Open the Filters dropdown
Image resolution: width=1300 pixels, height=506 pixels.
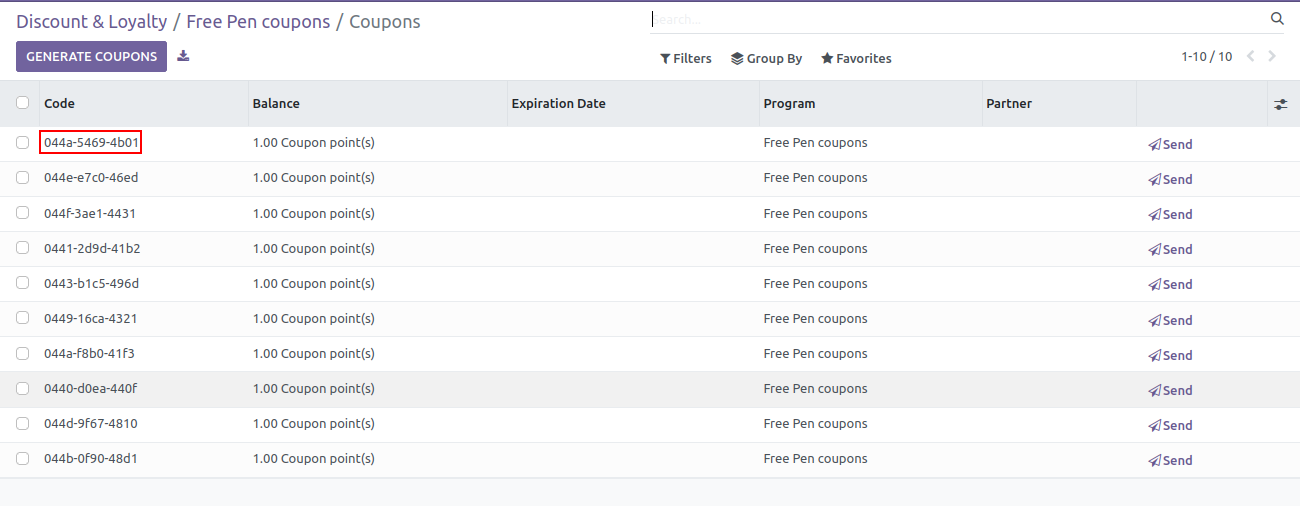click(686, 59)
